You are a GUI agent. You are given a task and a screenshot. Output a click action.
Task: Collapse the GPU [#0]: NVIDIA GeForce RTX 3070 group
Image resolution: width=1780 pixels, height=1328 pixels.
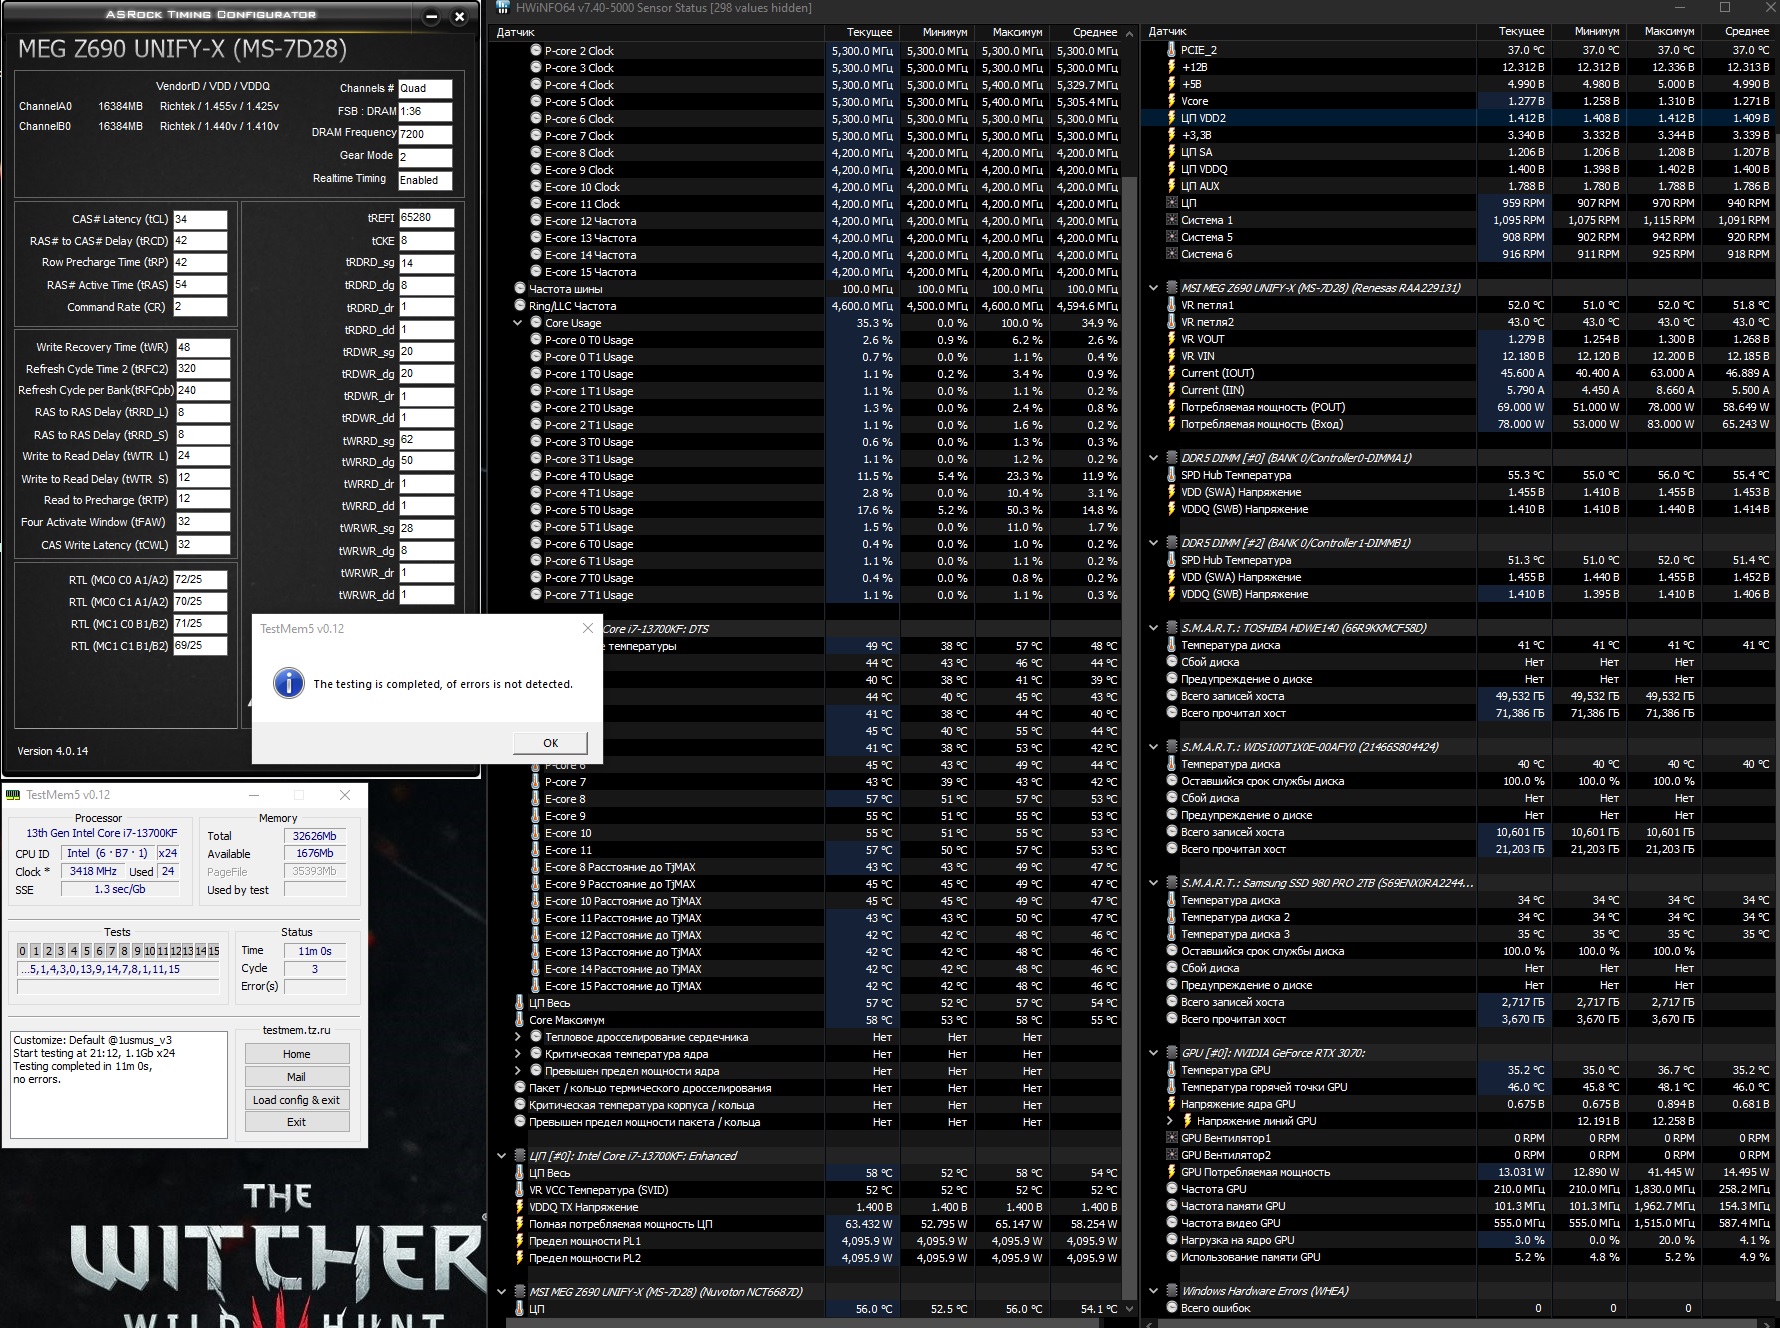1154,1053
